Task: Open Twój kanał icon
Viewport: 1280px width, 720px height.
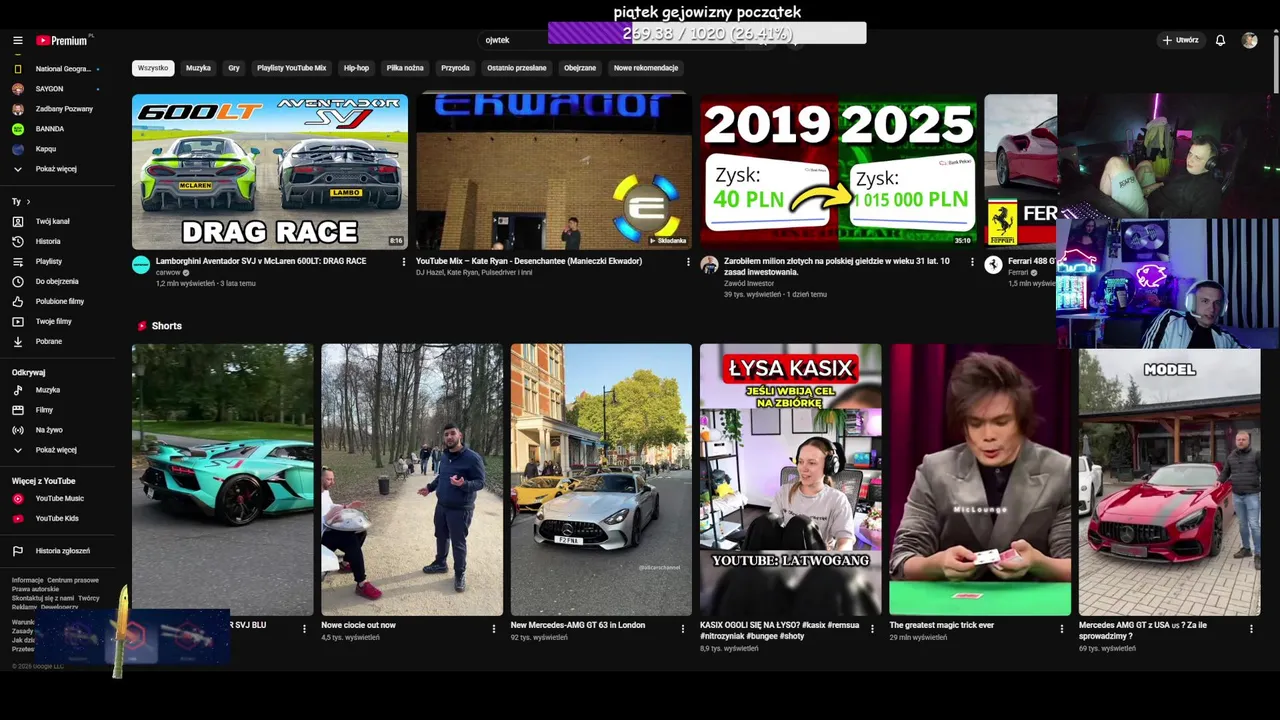Action: click(x=18, y=221)
